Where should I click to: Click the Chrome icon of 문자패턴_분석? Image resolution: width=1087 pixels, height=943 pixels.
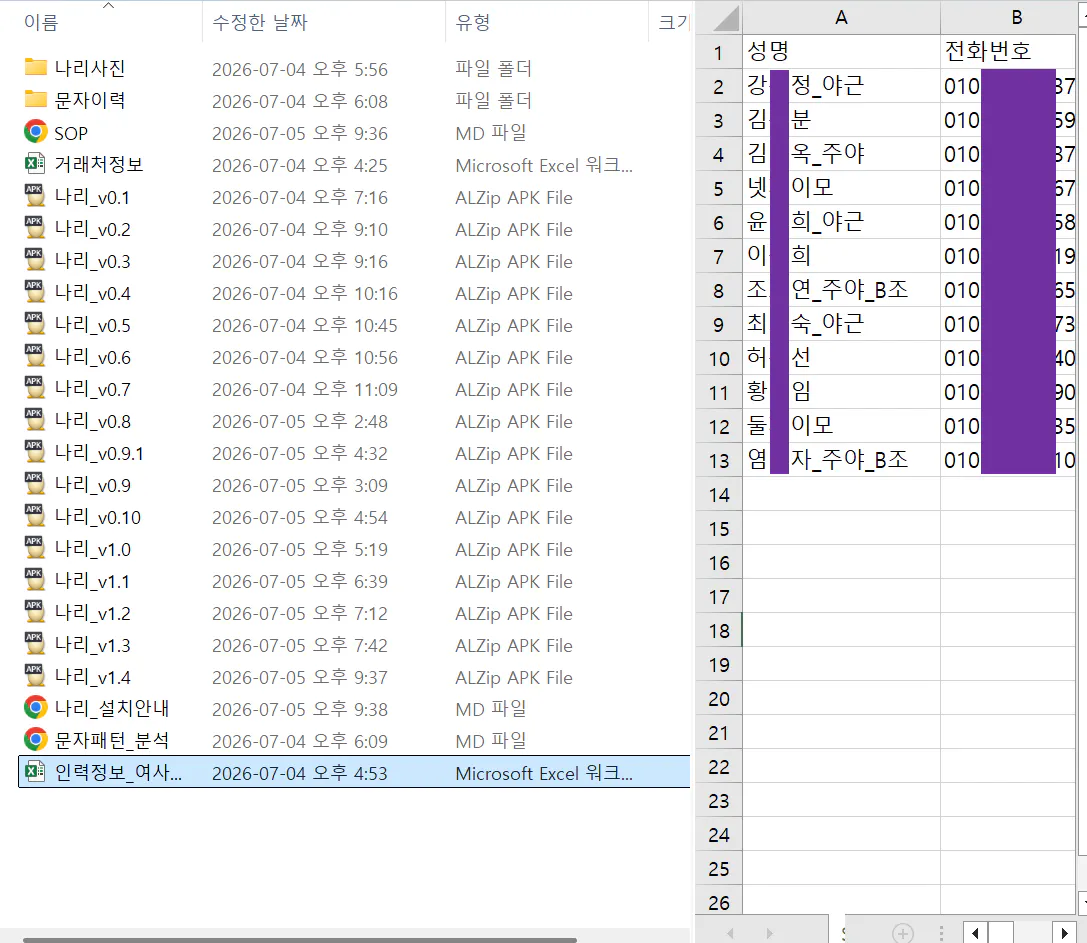click(x=35, y=739)
